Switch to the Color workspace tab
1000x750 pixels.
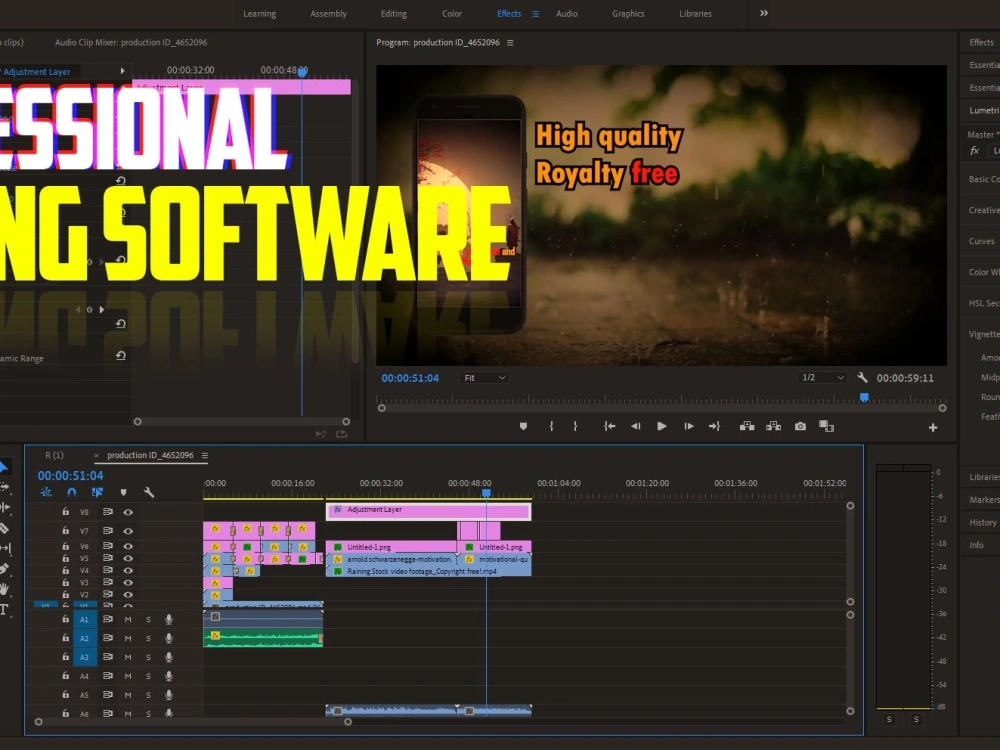(452, 14)
